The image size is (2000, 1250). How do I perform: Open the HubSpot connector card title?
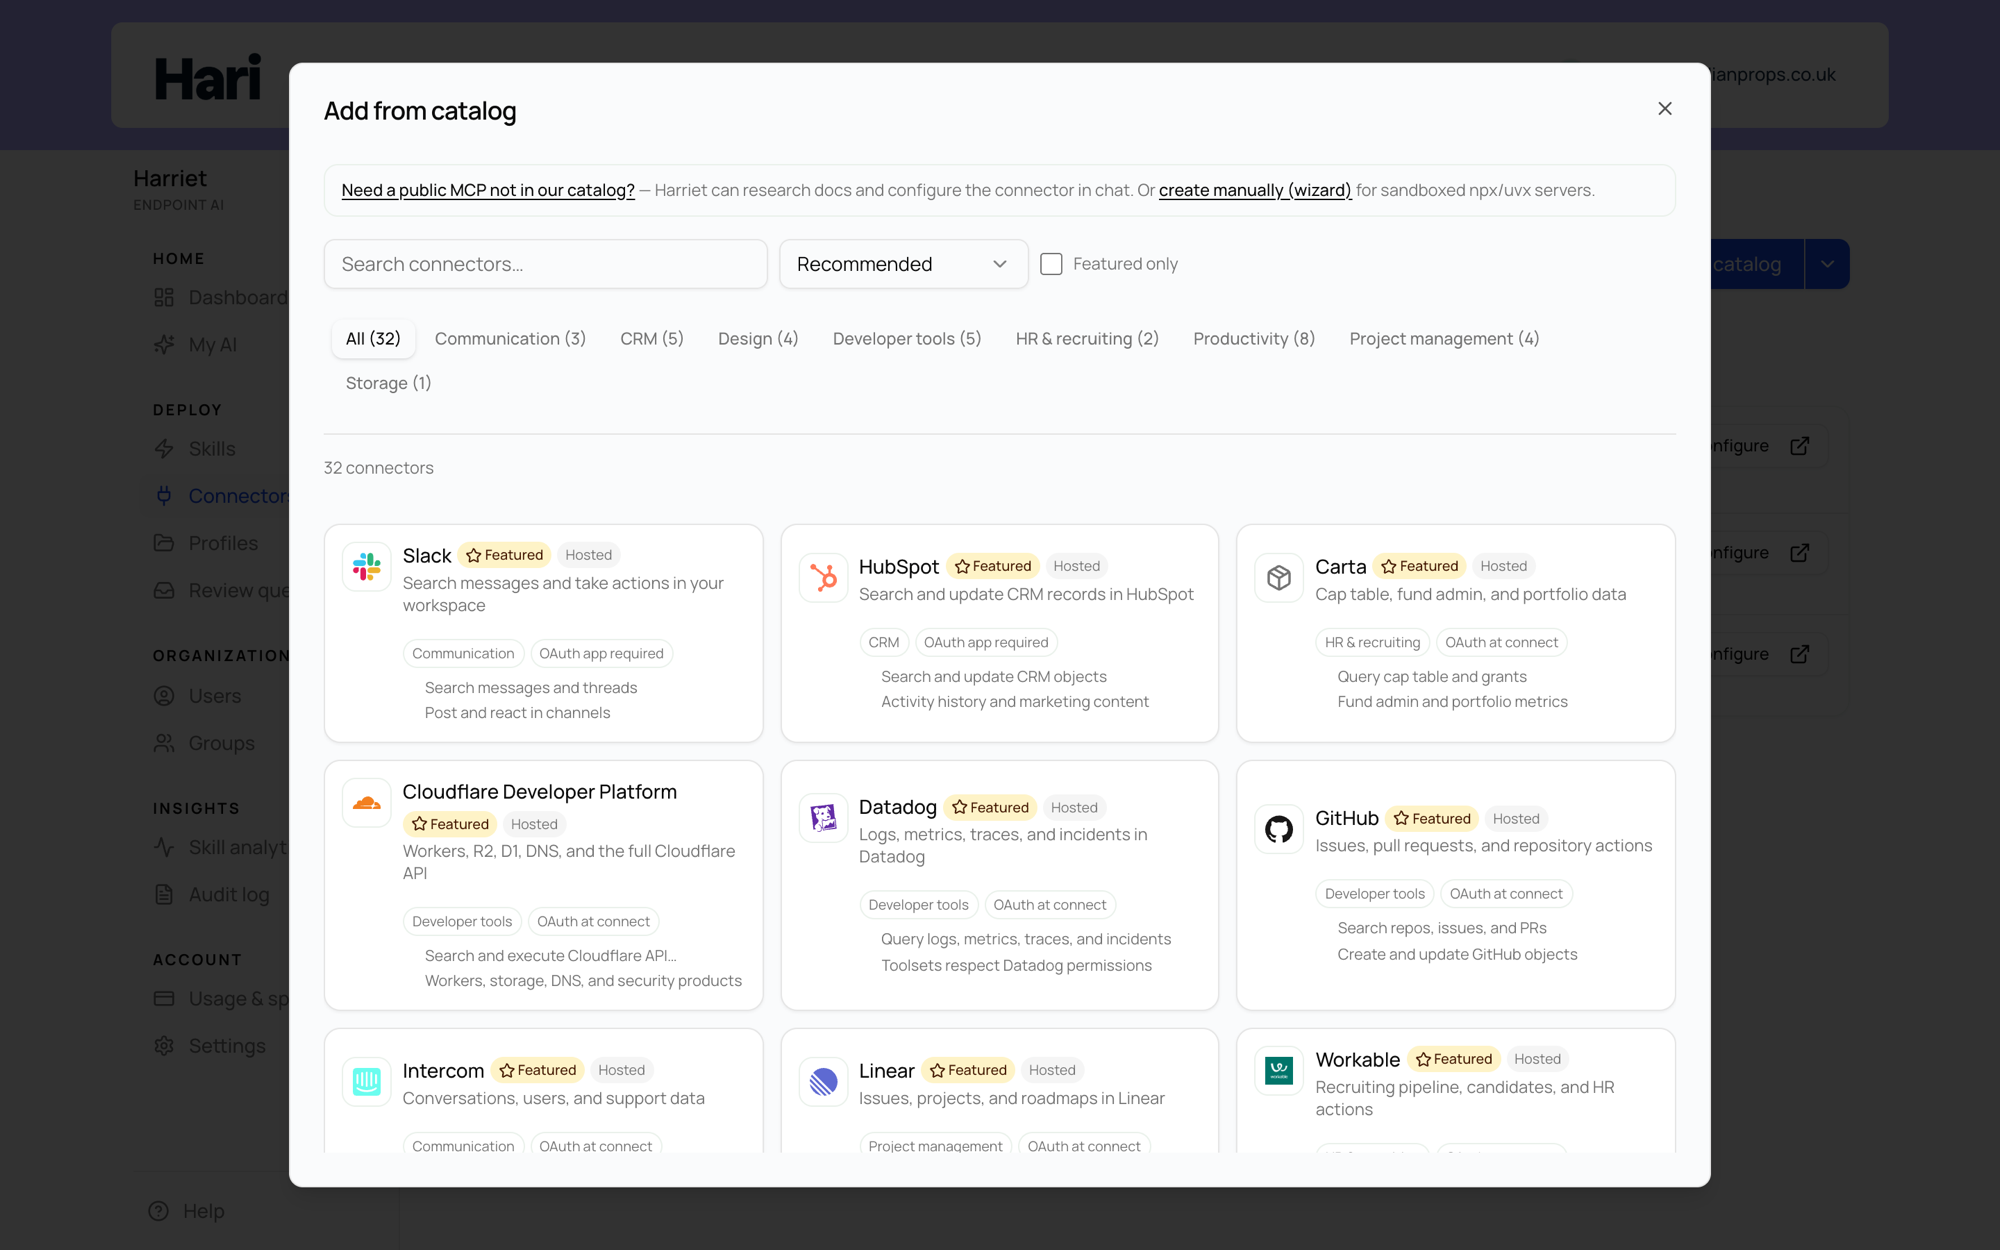pyautogui.click(x=899, y=567)
